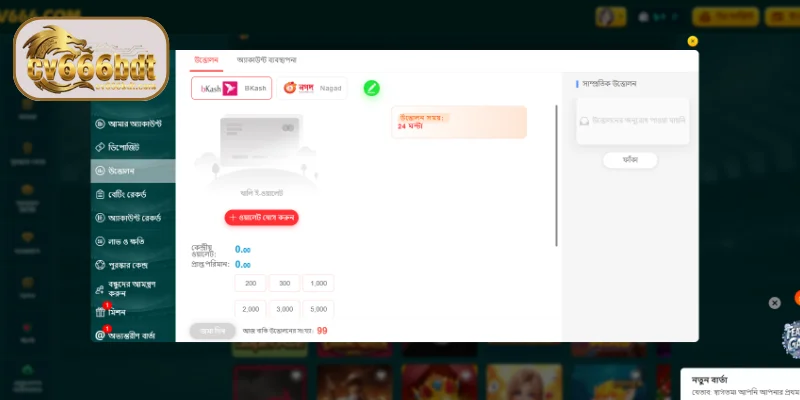Open অ্যাকাউন্ট রেকর্ড (Account record) in sidebar
This screenshot has height=400, width=800.
click(x=133, y=218)
